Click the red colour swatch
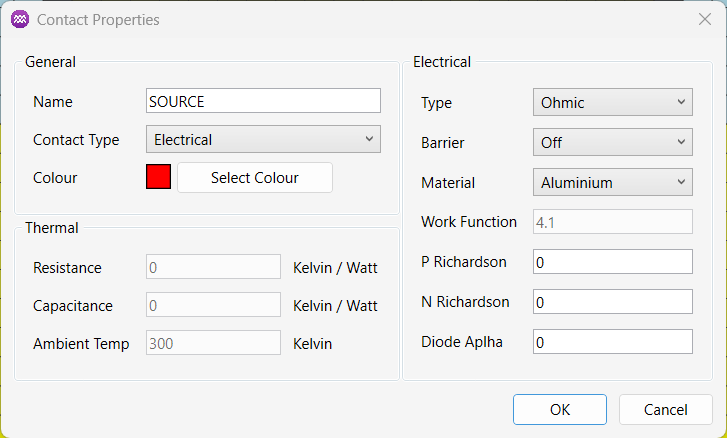 (159, 177)
